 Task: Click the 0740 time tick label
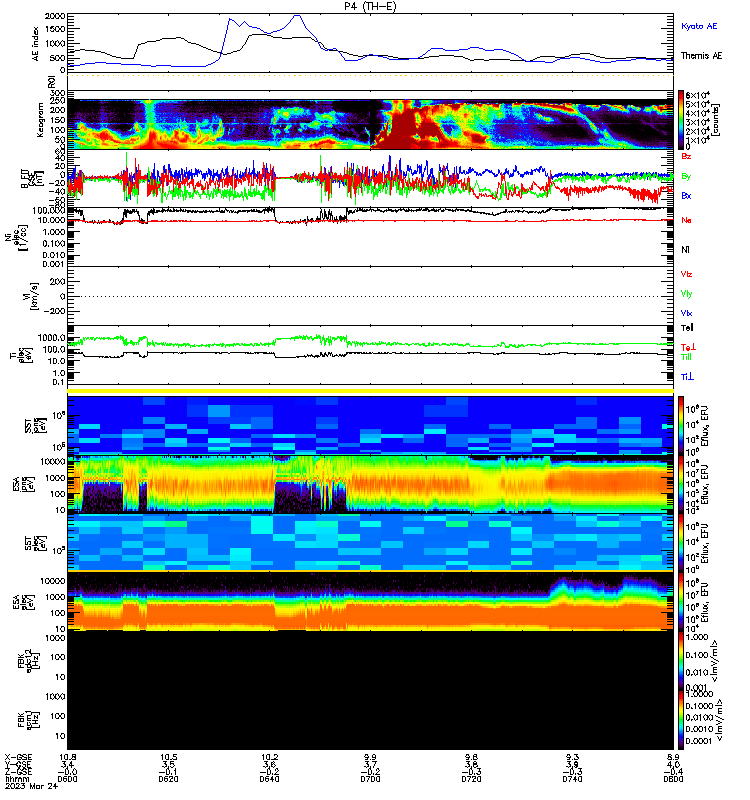point(572,779)
